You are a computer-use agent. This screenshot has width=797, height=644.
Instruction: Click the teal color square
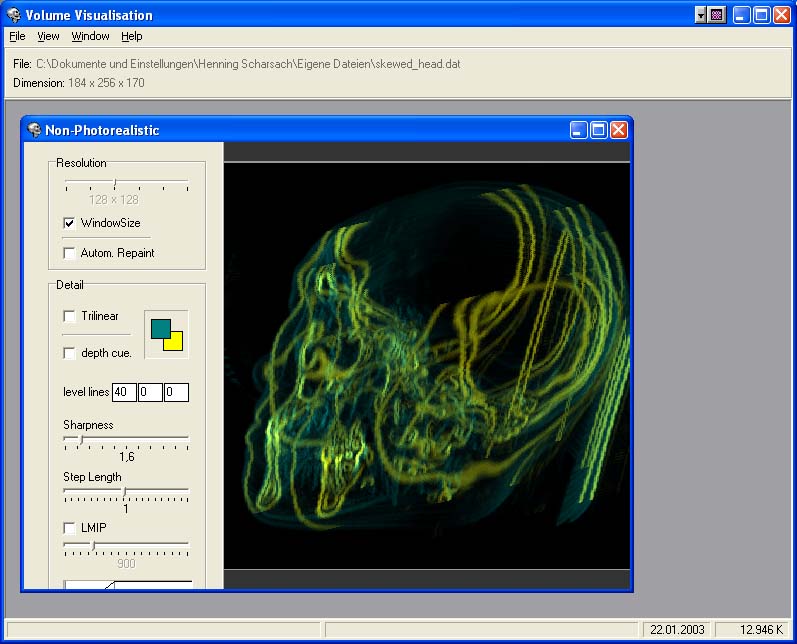point(158,326)
